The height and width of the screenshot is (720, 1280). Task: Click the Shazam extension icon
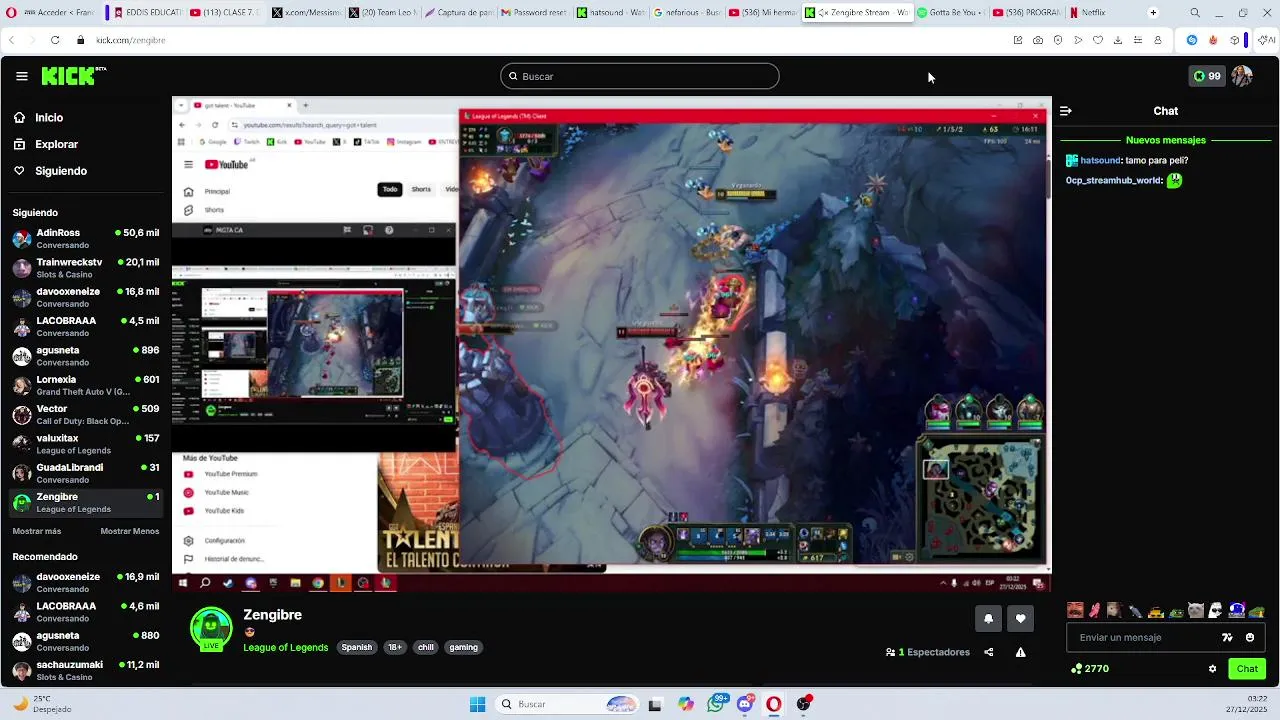coord(1192,40)
